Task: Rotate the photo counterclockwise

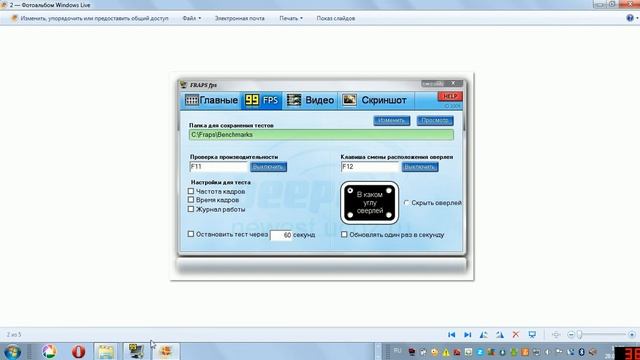Action: 484,335
